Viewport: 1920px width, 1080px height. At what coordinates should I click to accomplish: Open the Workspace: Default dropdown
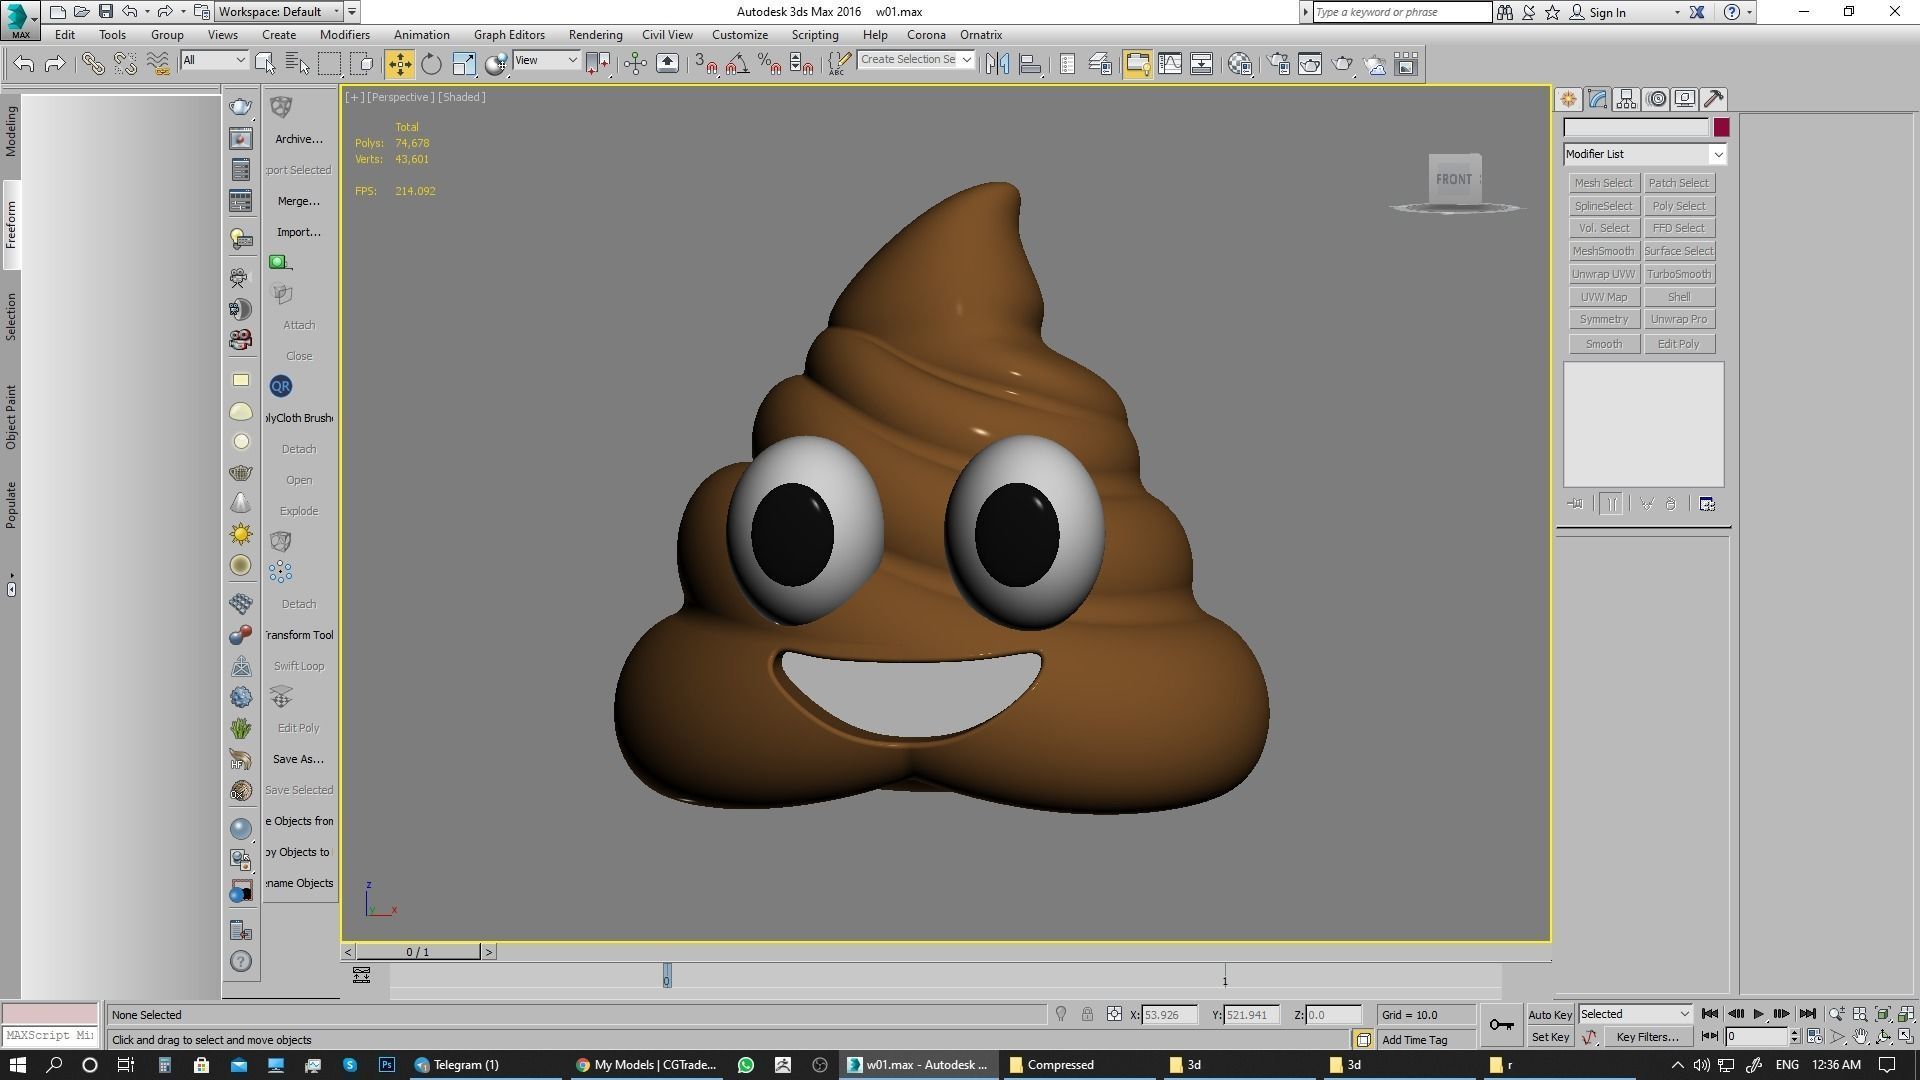[x=280, y=12]
